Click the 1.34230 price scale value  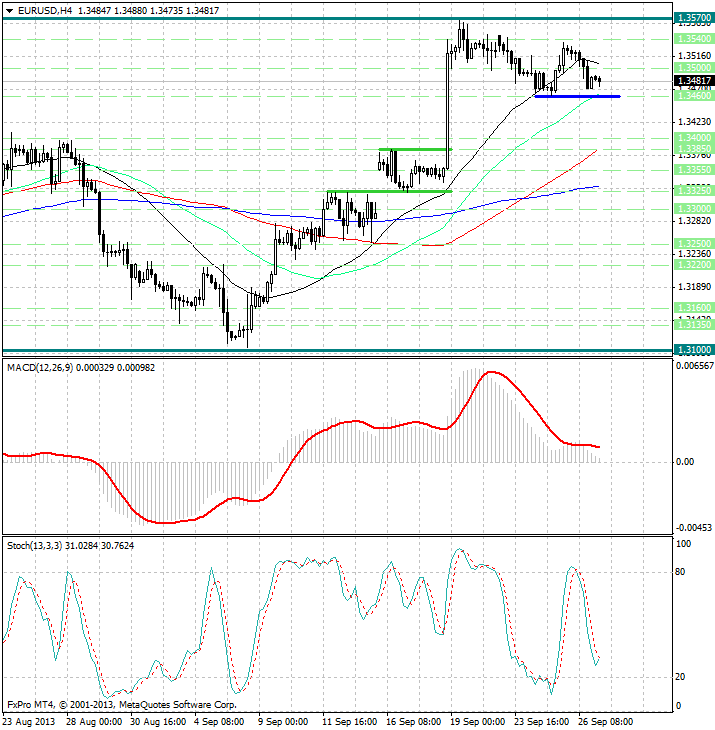click(x=694, y=122)
